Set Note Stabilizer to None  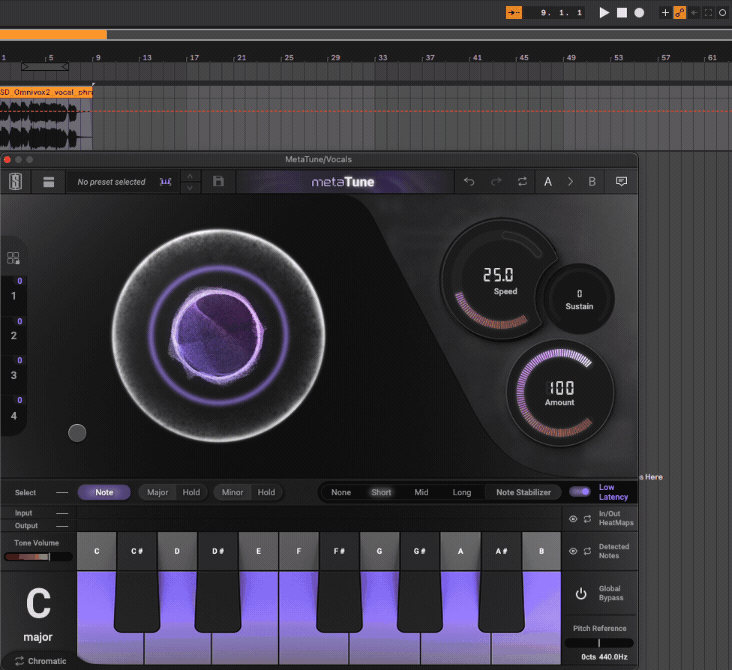coord(341,492)
